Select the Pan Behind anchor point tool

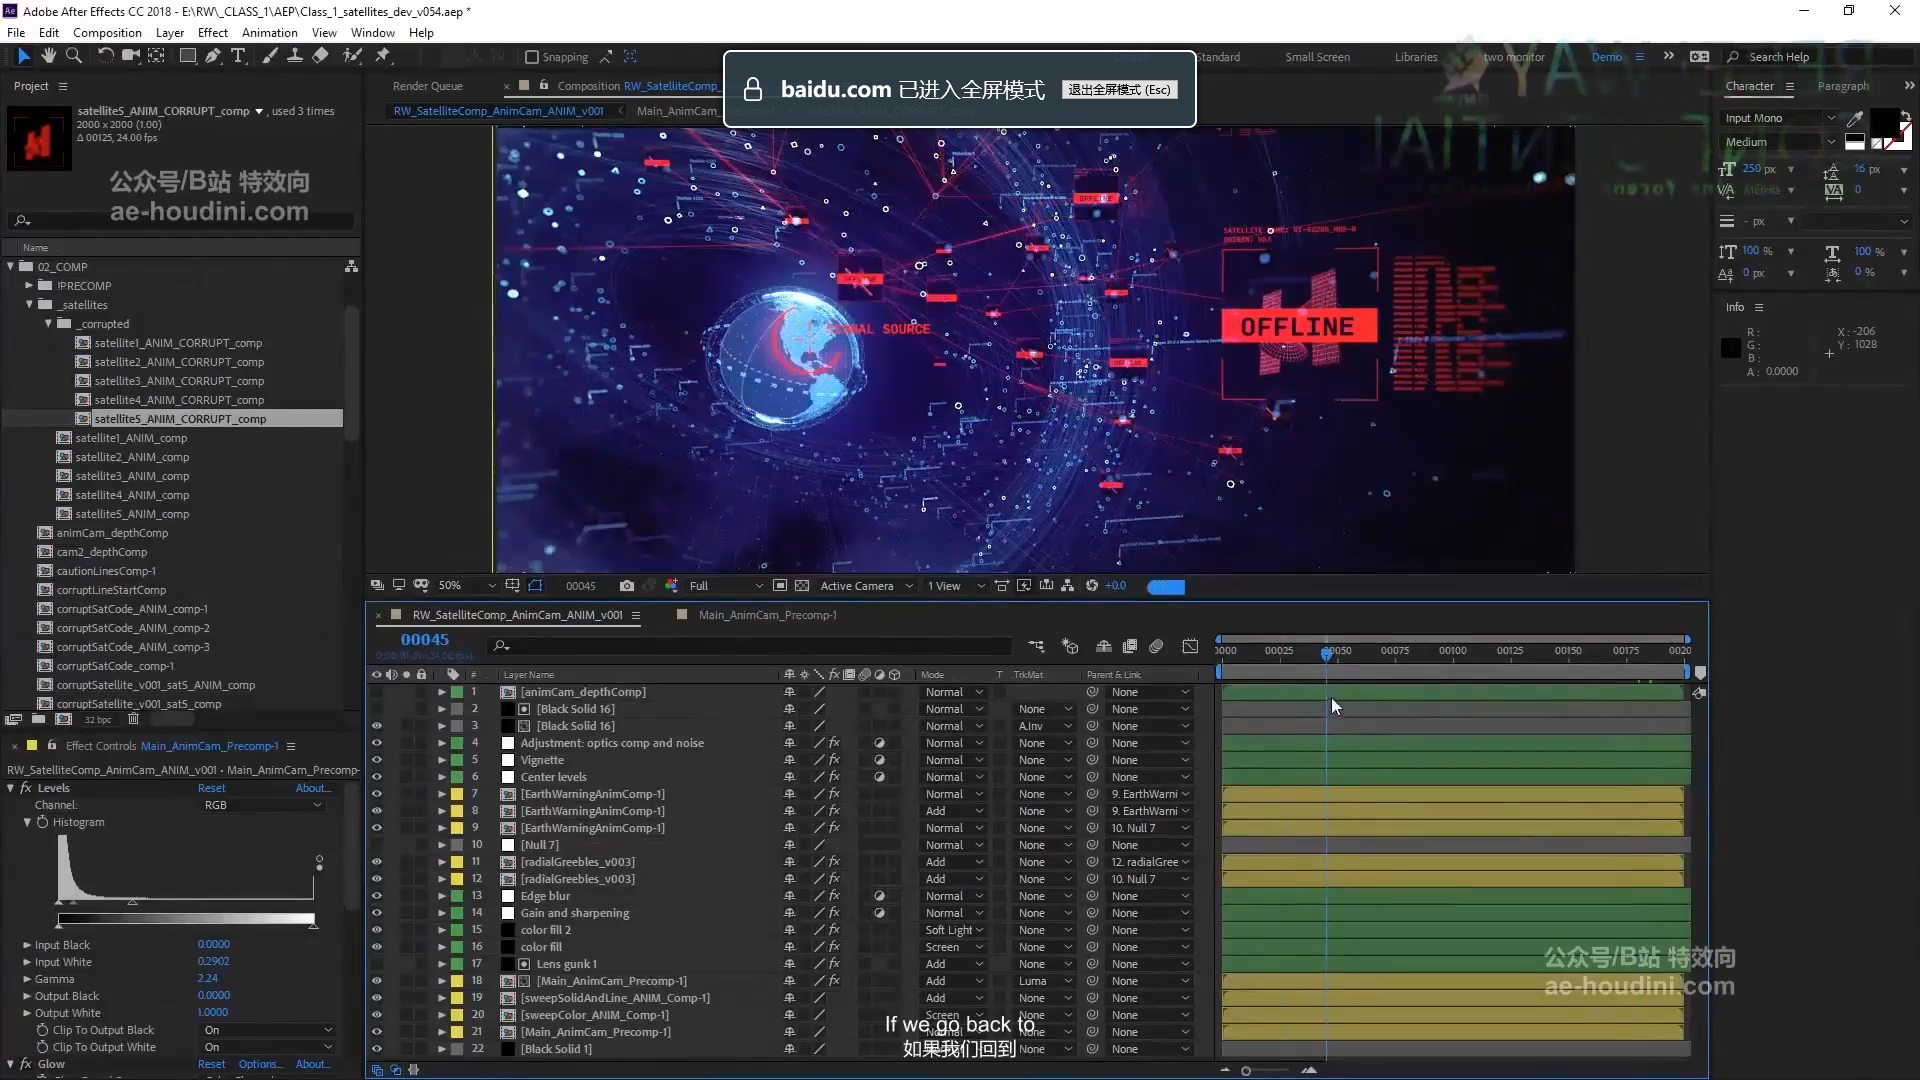157,56
